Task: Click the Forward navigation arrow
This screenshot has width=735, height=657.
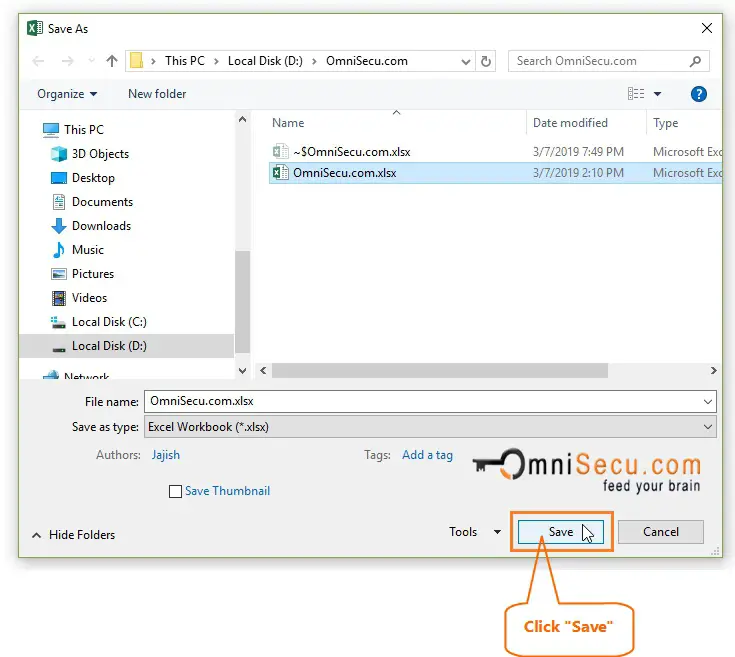Action: pyautogui.click(x=68, y=61)
